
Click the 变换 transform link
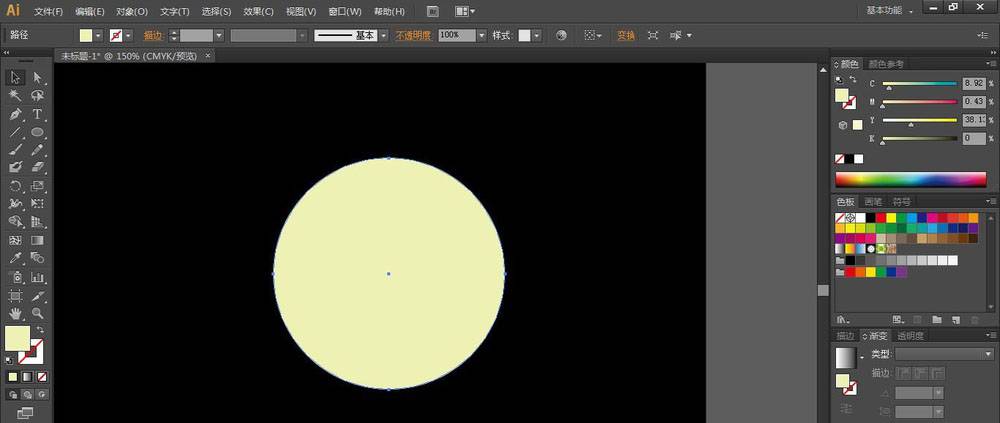pos(626,35)
